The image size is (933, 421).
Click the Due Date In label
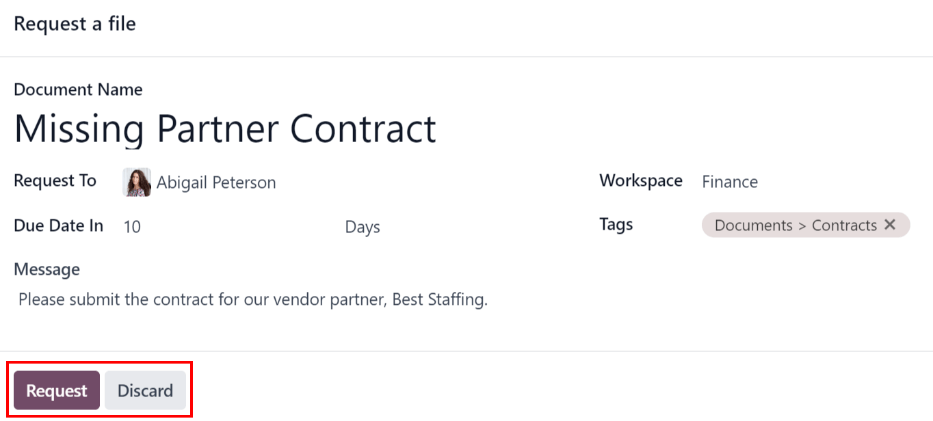click(58, 226)
